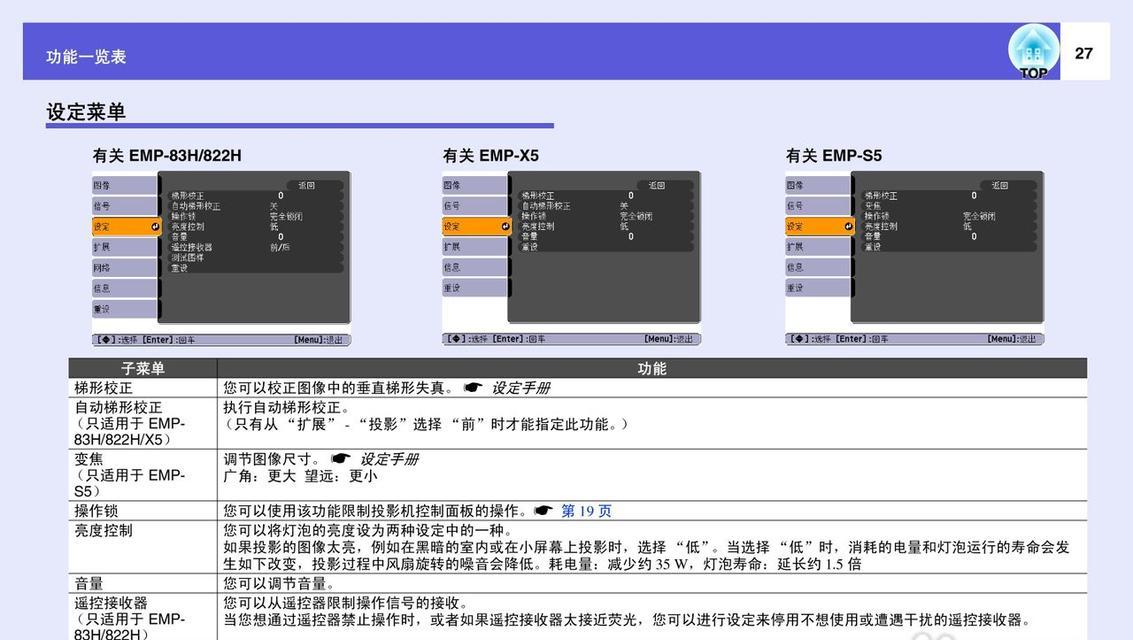This screenshot has height=640, width=1133.
Task: Click 前/后 value in EMP-83H/822H menu
Action: click(280, 247)
